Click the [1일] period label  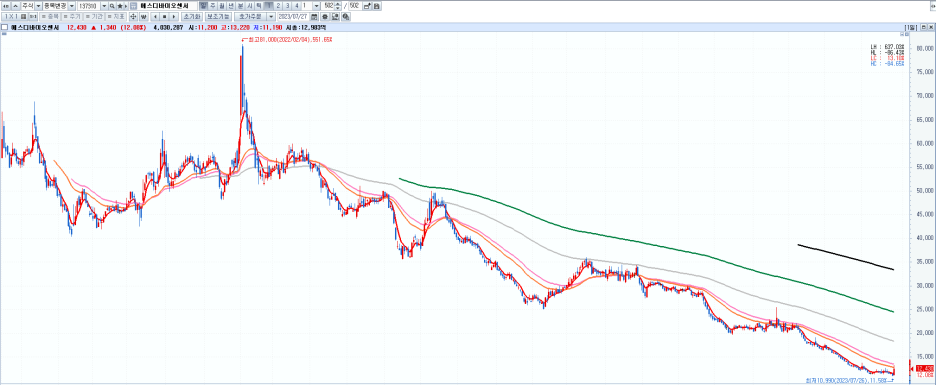coord(911,27)
